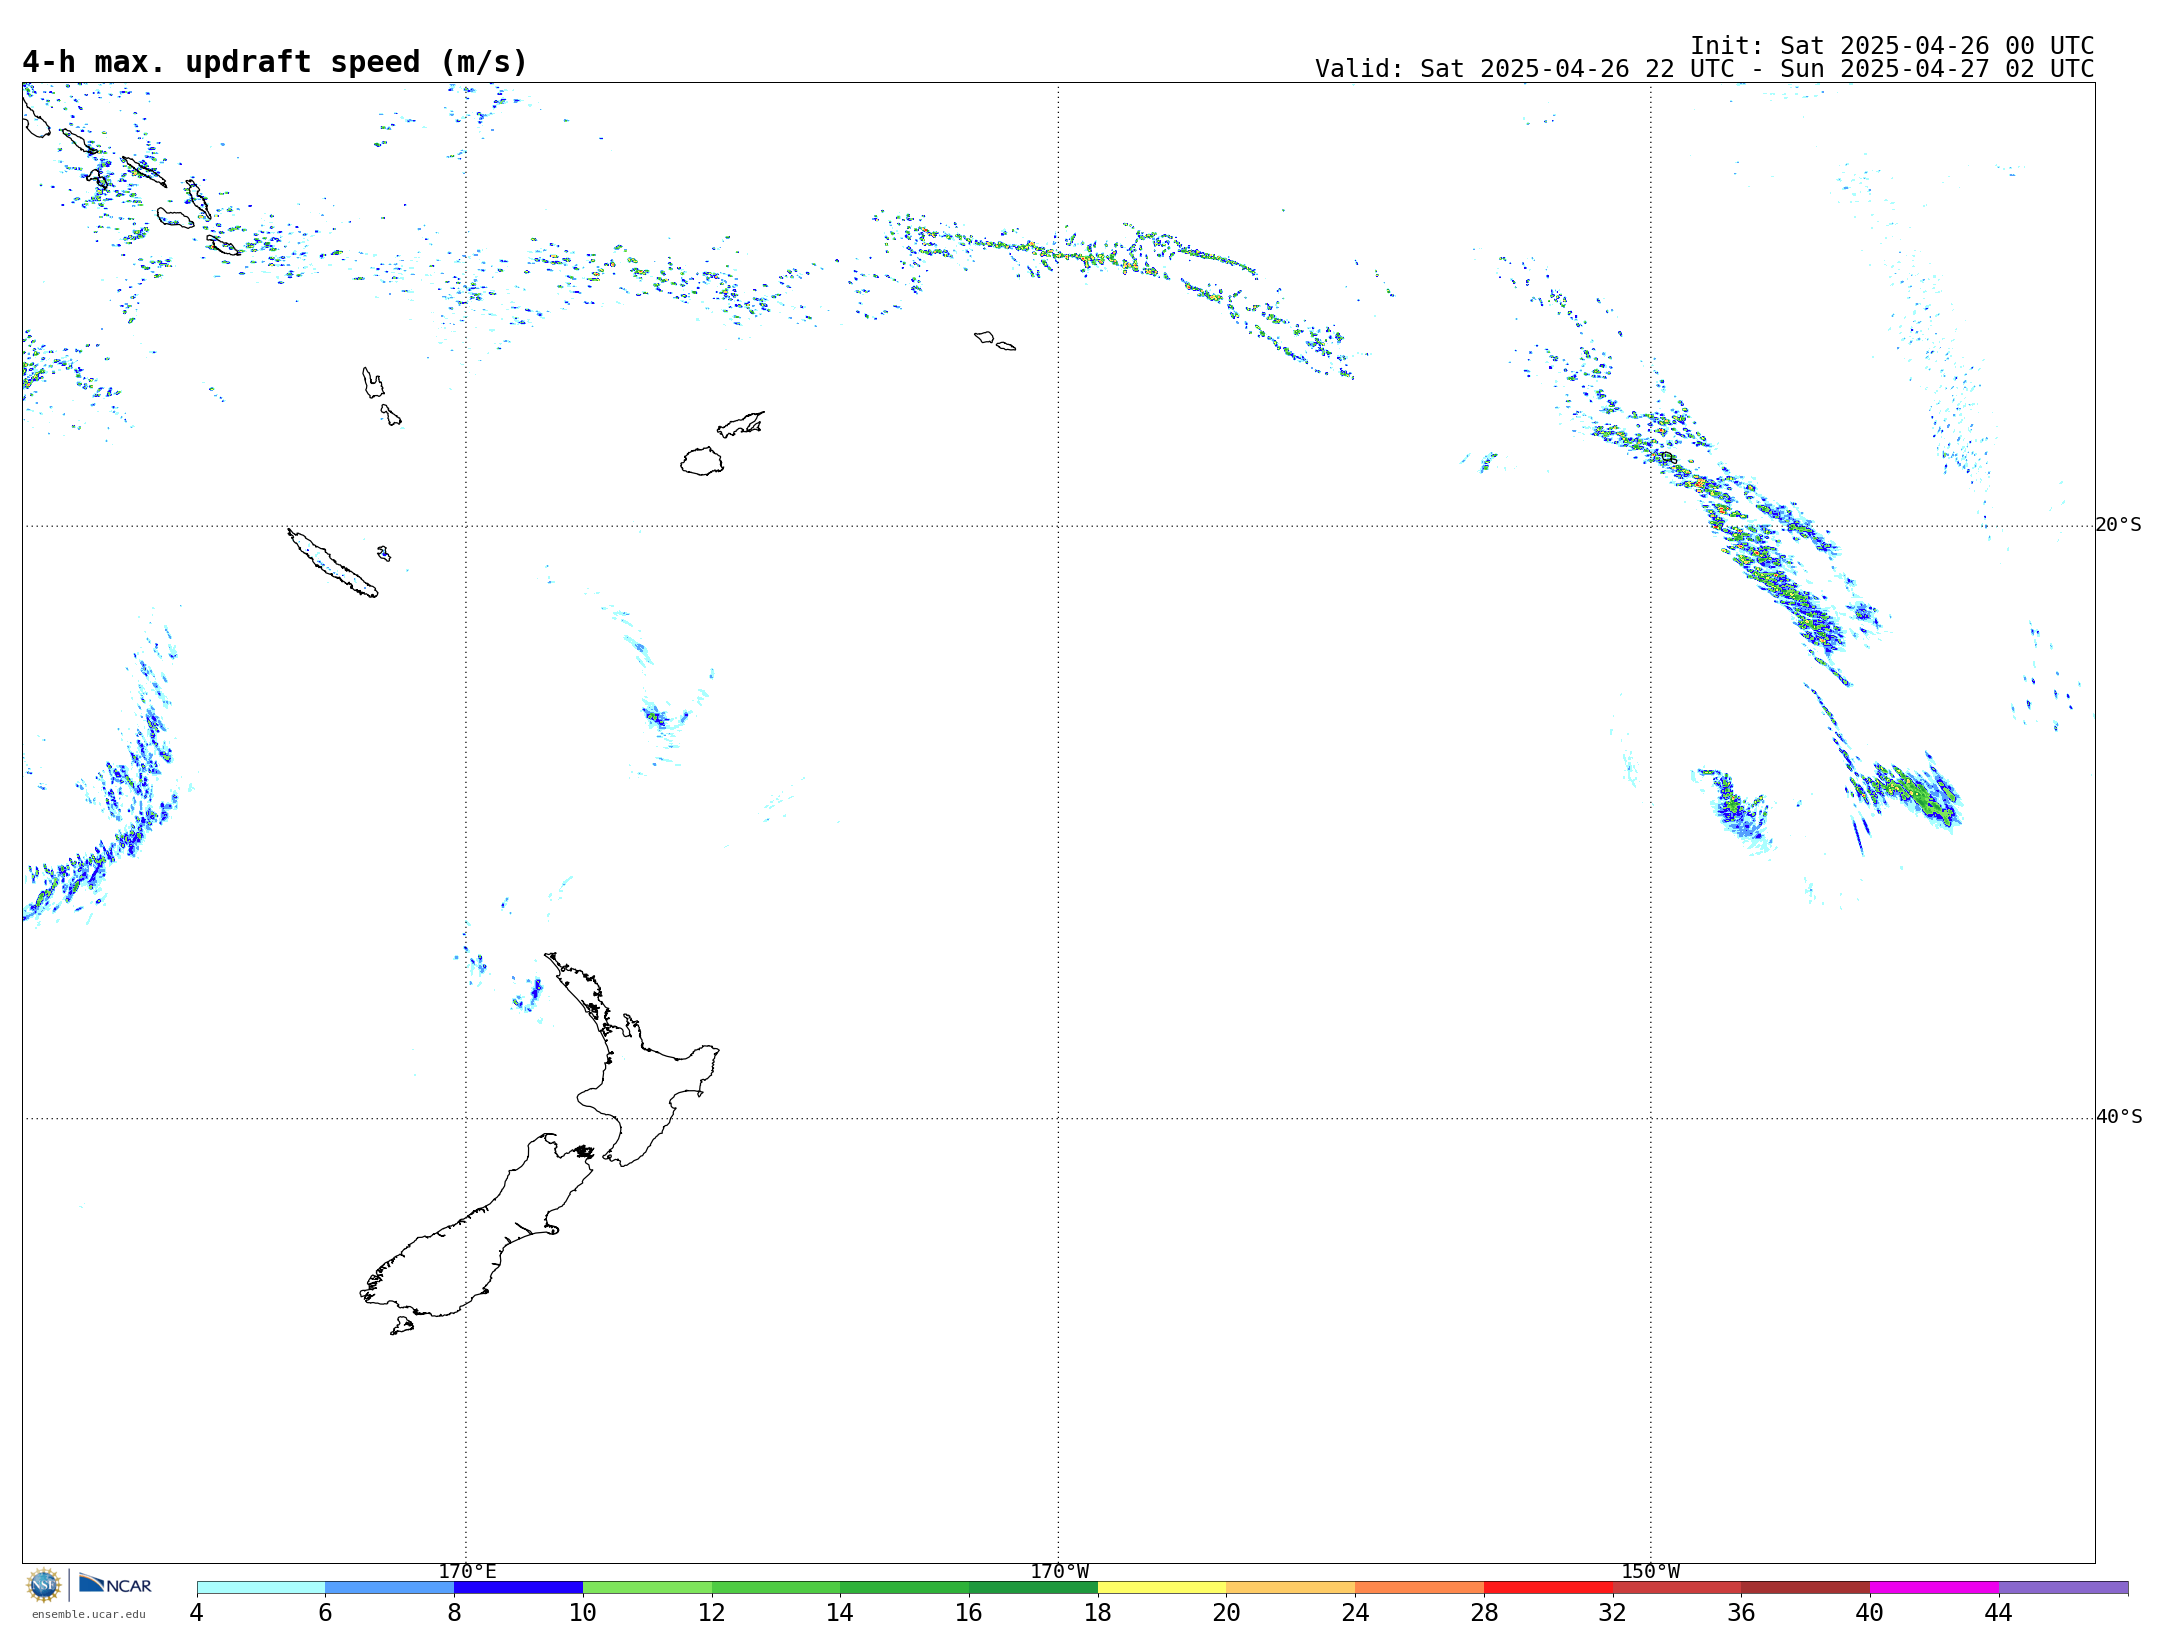
Task: Pick the muted red 32–36 colorbar swatch
Action: click(x=1677, y=1587)
